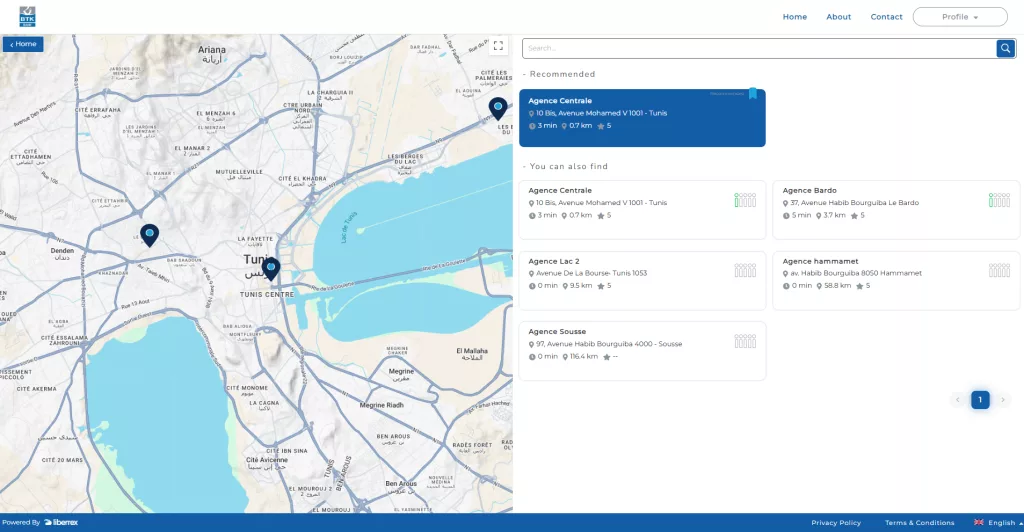Click the map pin near Denden
Screen dimensions: 1024x532
click(x=150, y=235)
